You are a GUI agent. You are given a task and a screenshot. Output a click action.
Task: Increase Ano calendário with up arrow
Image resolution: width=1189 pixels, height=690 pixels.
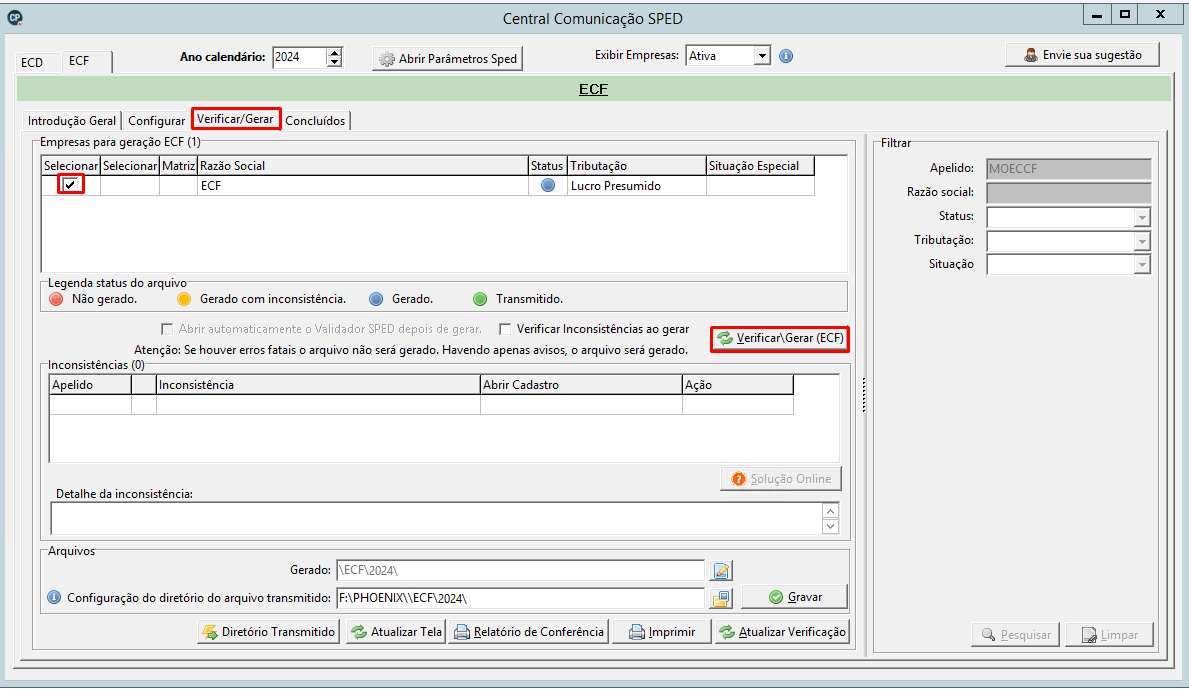[x=334, y=52]
